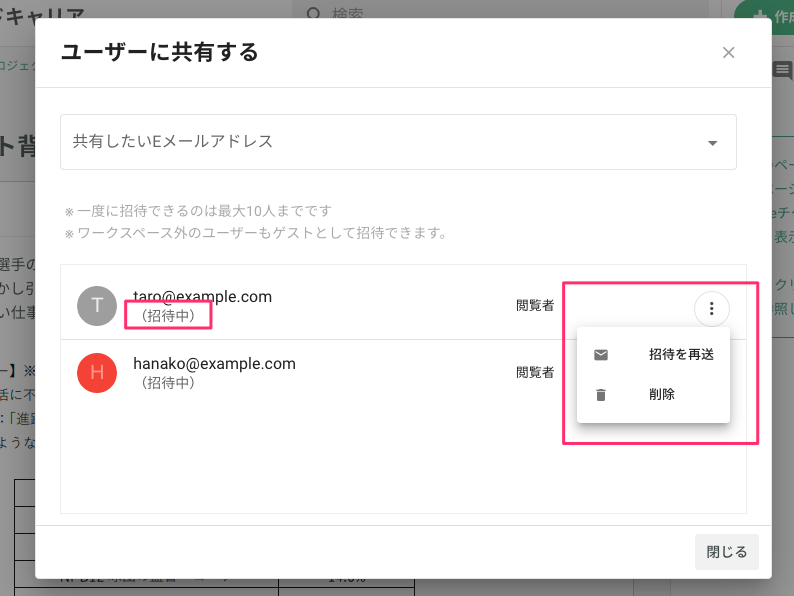Click the note about 最大10人 invitations
Image resolution: width=794 pixels, height=596 pixels.
[198, 211]
